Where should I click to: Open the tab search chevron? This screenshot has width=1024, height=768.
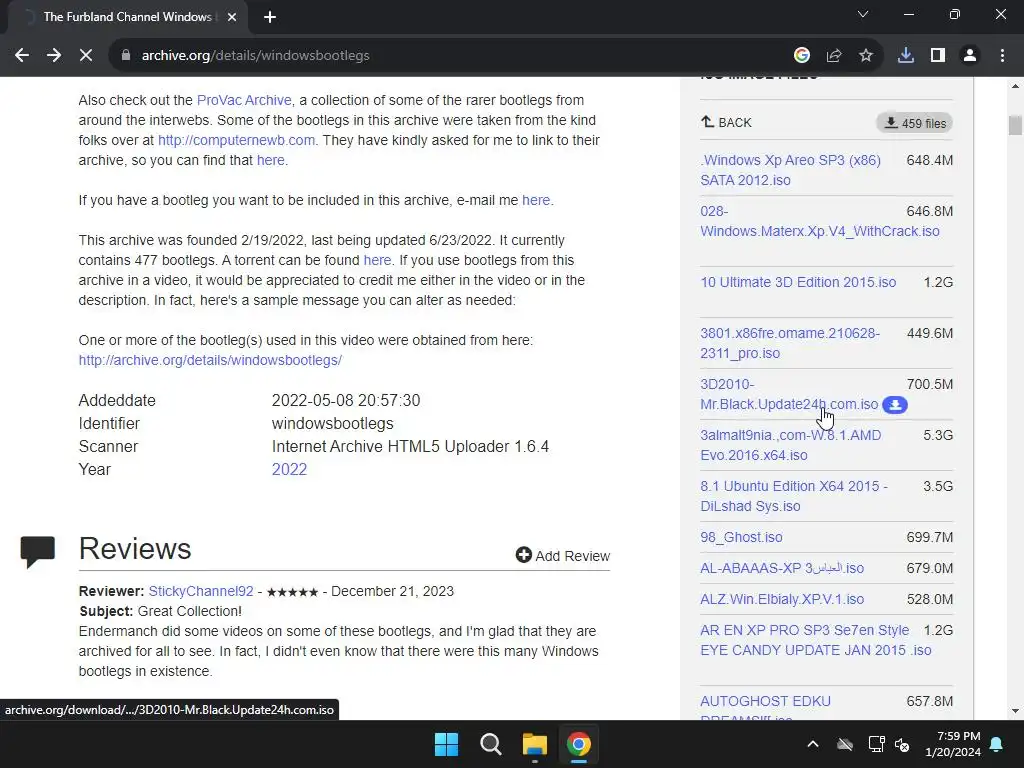[863, 14]
